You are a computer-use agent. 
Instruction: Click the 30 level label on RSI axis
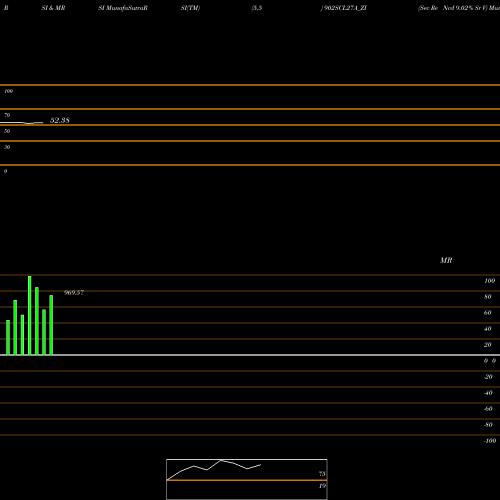tap(7, 147)
